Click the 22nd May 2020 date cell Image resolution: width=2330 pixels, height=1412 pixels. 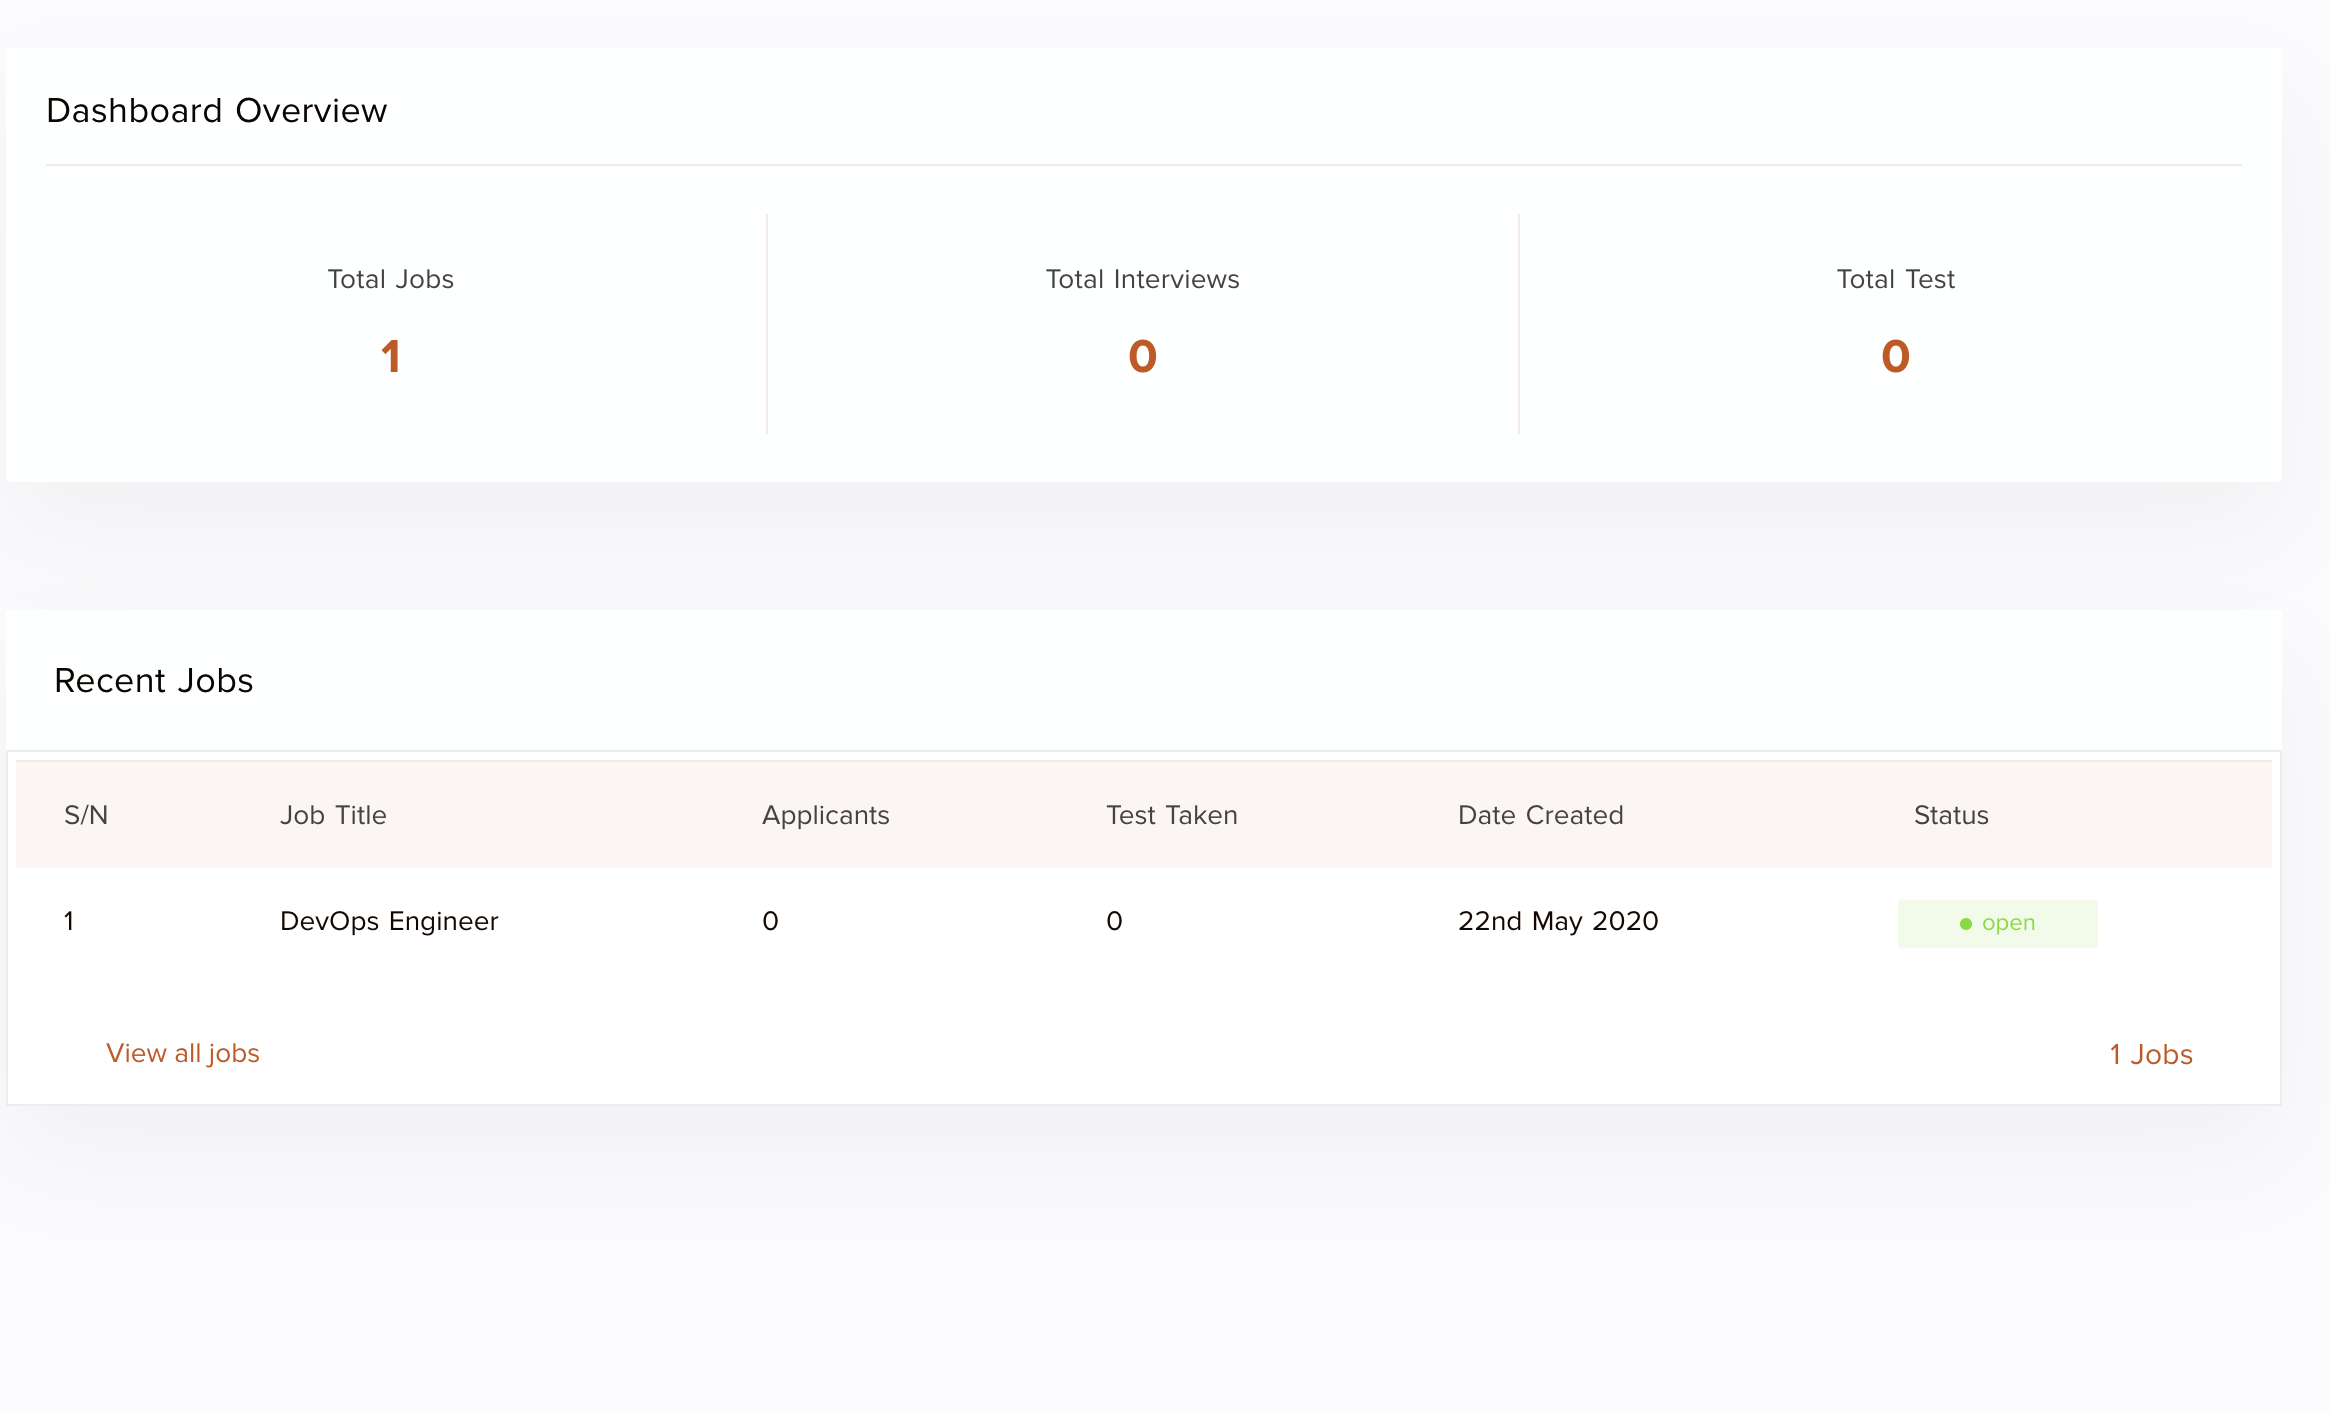(x=1557, y=921)
